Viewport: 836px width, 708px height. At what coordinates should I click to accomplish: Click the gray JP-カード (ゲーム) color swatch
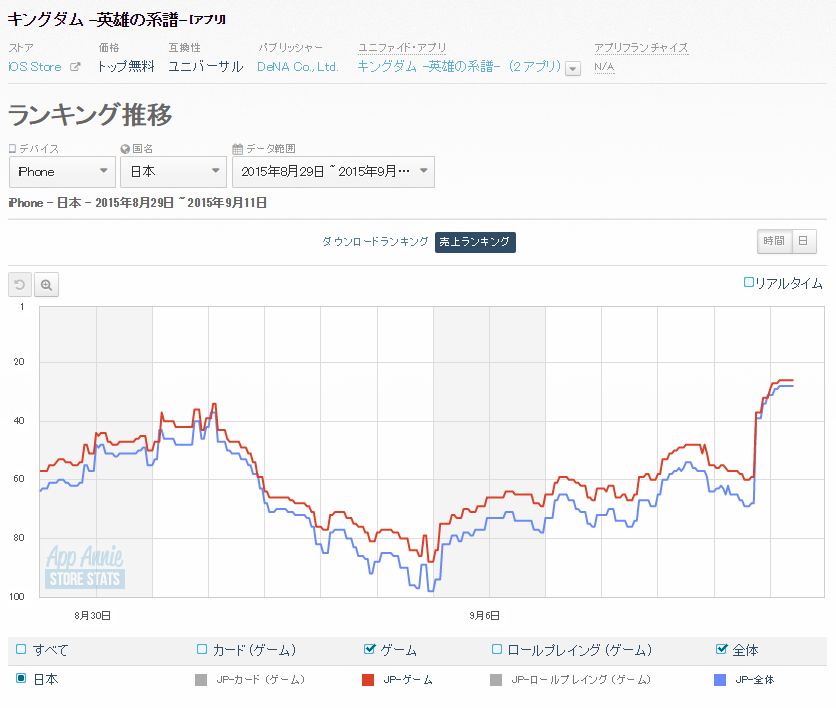tap(201, 680)
